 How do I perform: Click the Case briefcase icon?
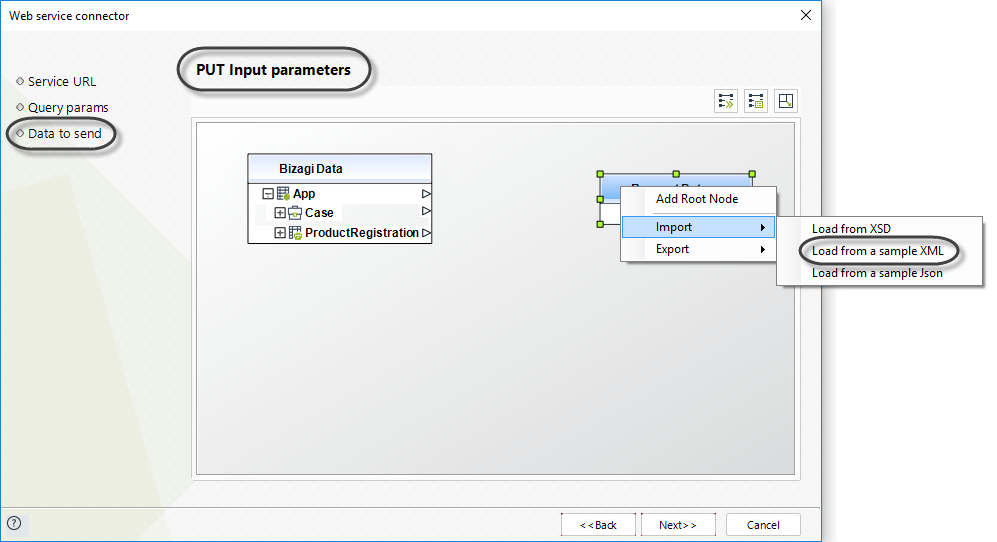(x=295, y=212)
